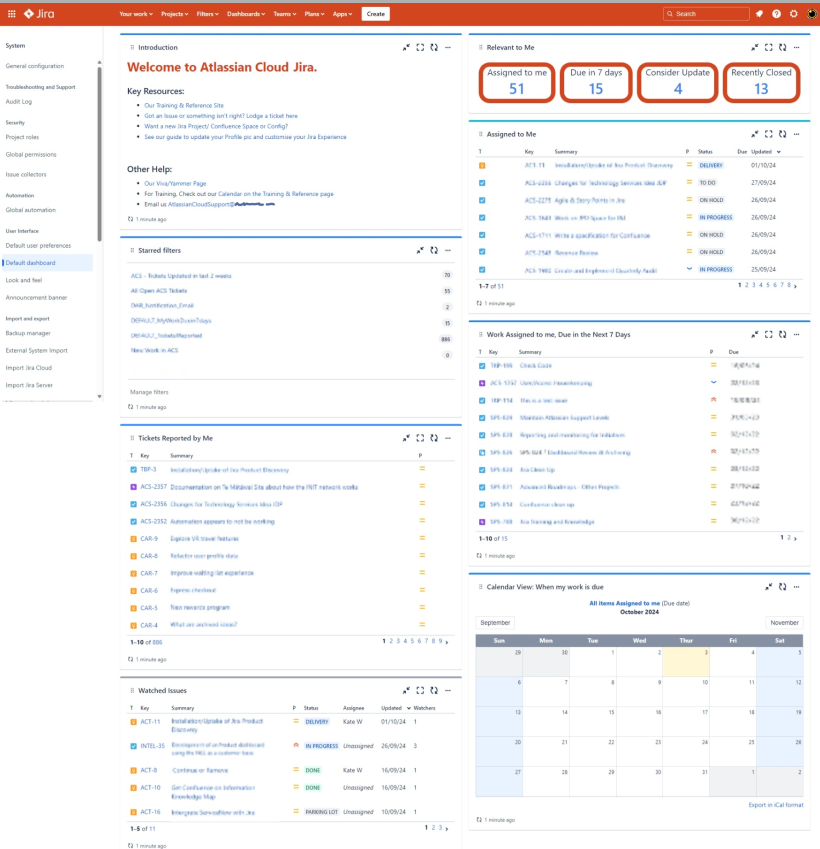Image resolution: width=820 pixels, height=849 pixels.
Task: Expand the Projects menu
Action: tap(174, 14)
